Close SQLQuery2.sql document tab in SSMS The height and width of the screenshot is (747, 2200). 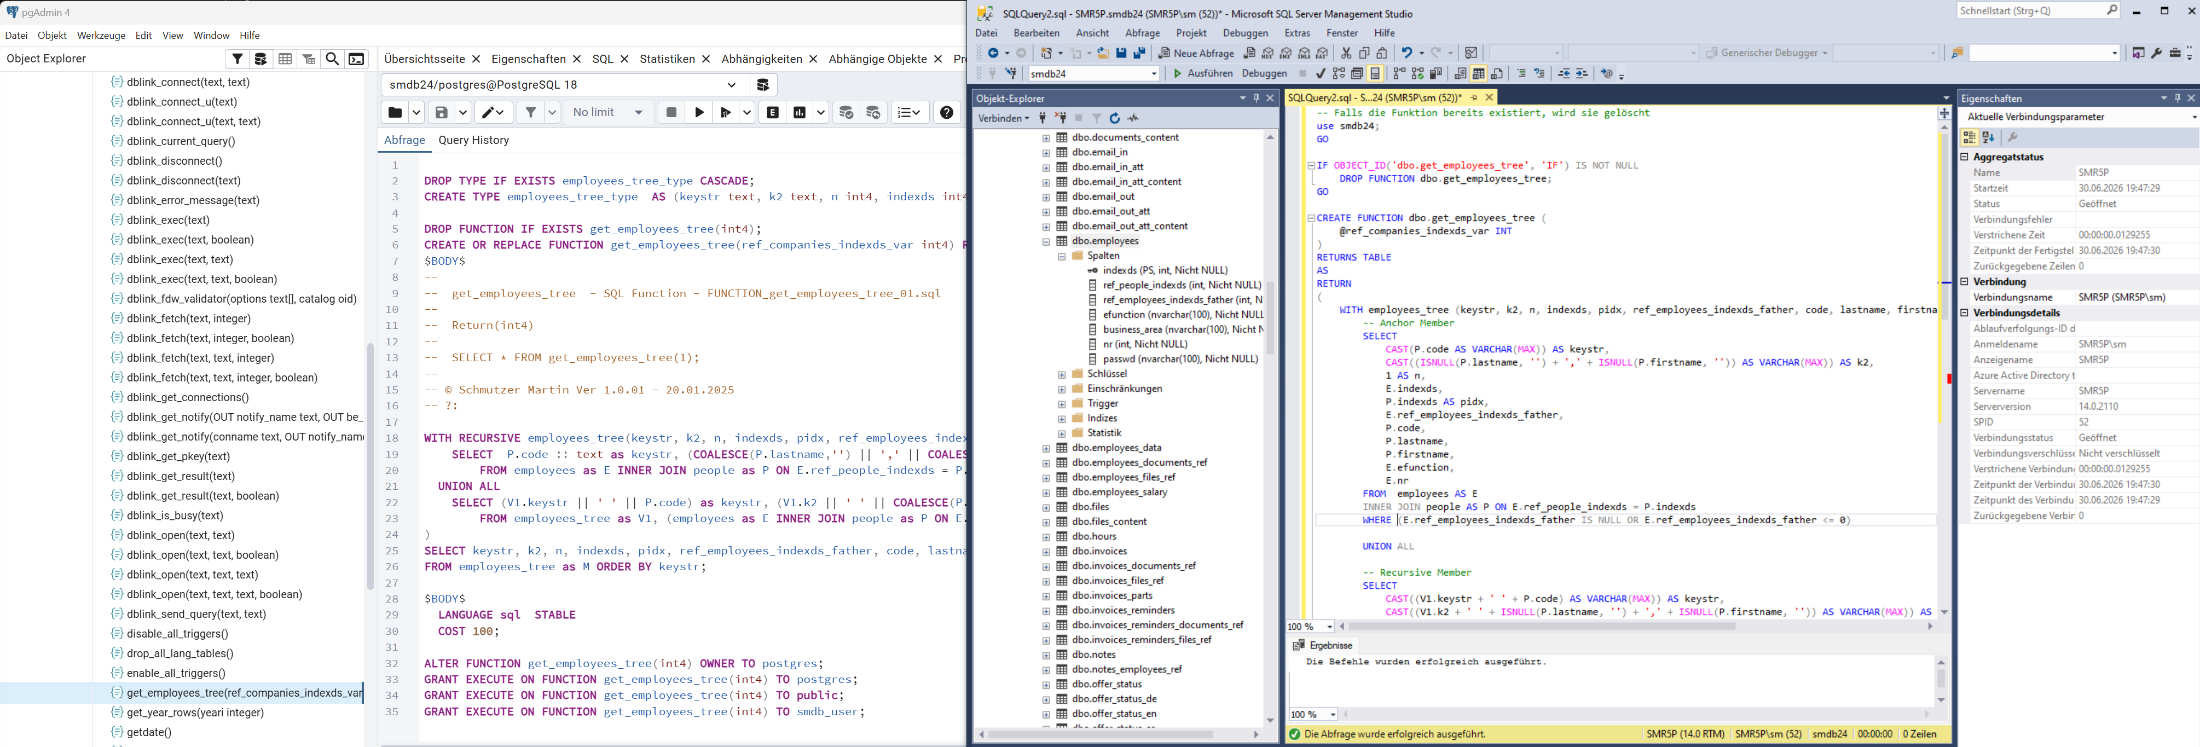pos(1489,97)
